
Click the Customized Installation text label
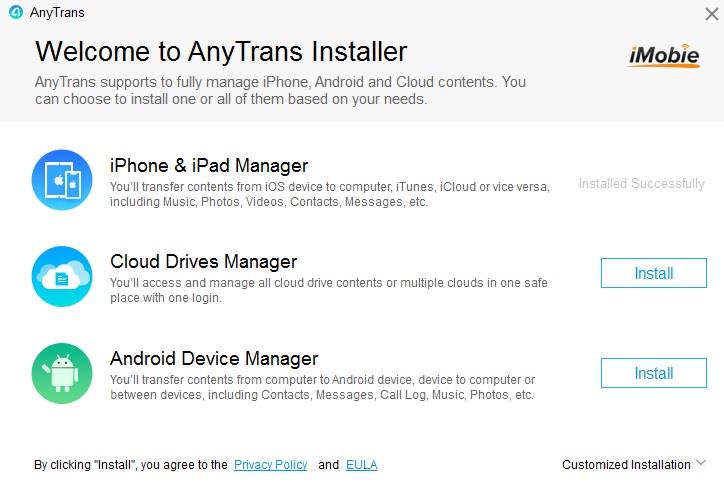(626, 465)
